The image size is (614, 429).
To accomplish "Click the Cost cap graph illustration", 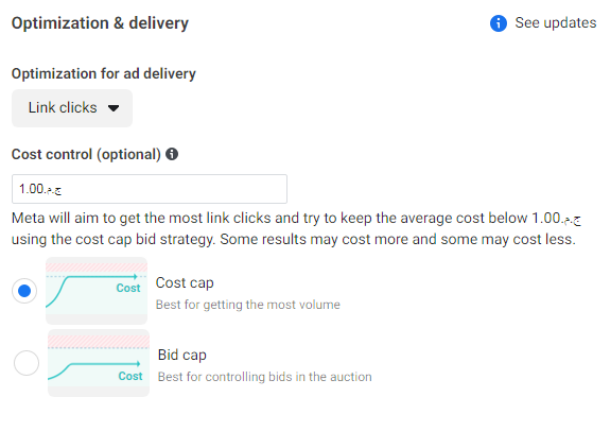I will [x=97, y=291].
